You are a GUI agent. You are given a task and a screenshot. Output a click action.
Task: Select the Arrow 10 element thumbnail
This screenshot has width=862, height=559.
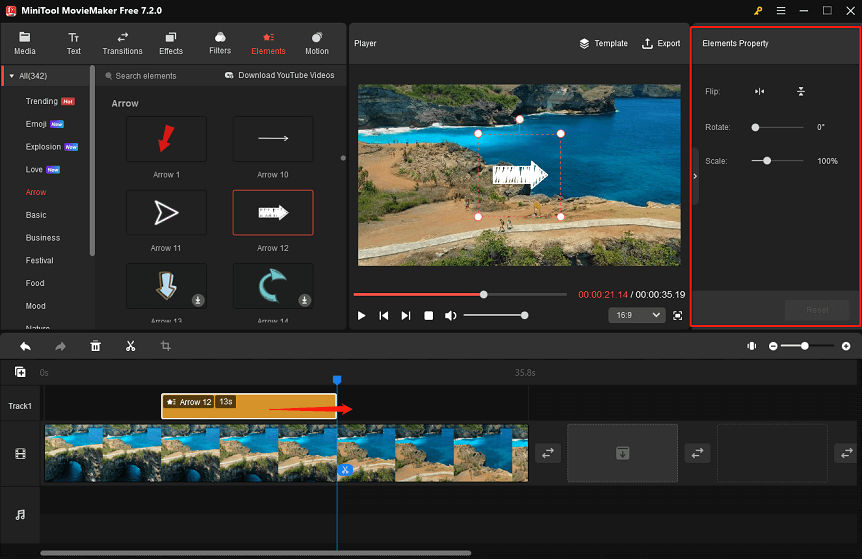pyautogui.click(x=273, y=139)
